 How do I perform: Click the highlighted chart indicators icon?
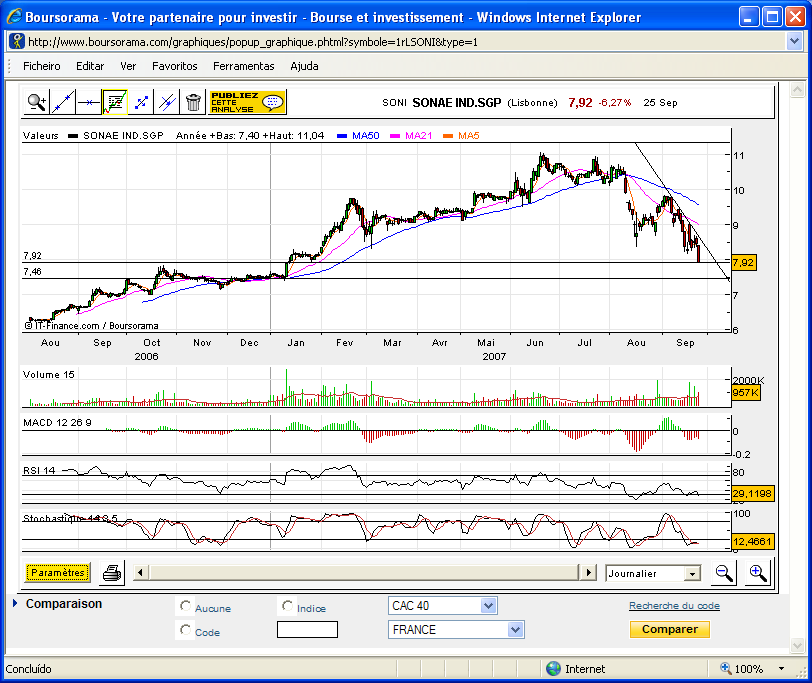(115, 101)
